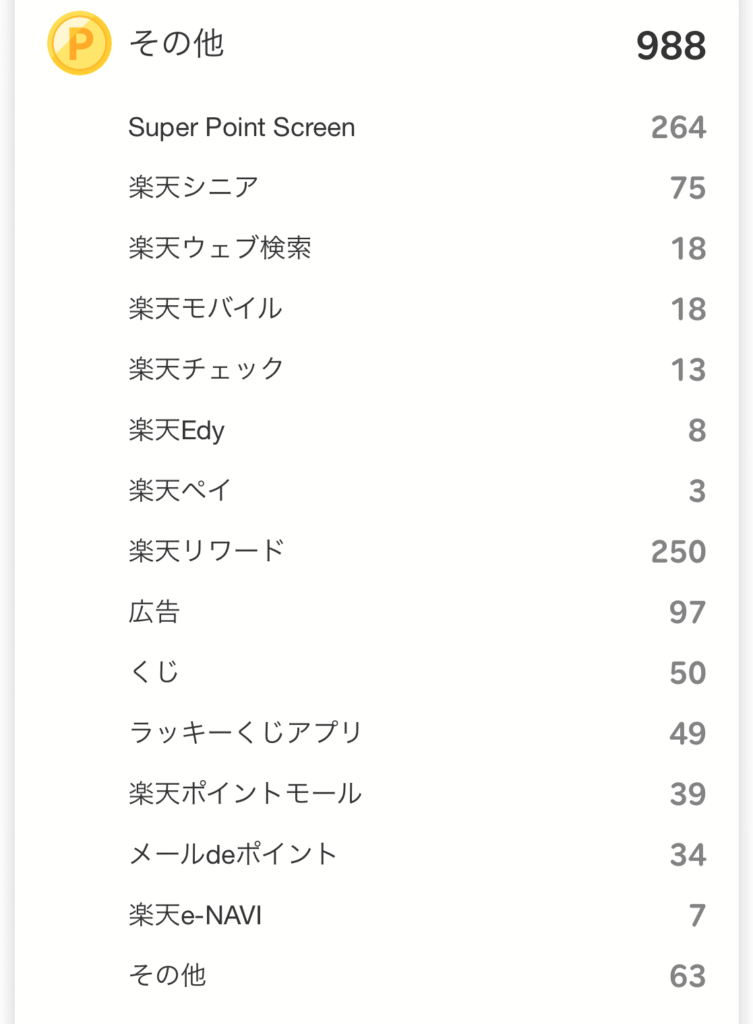
Task: Click the 250 points value for 楽天リワード
Action: [x=679, y=552]
